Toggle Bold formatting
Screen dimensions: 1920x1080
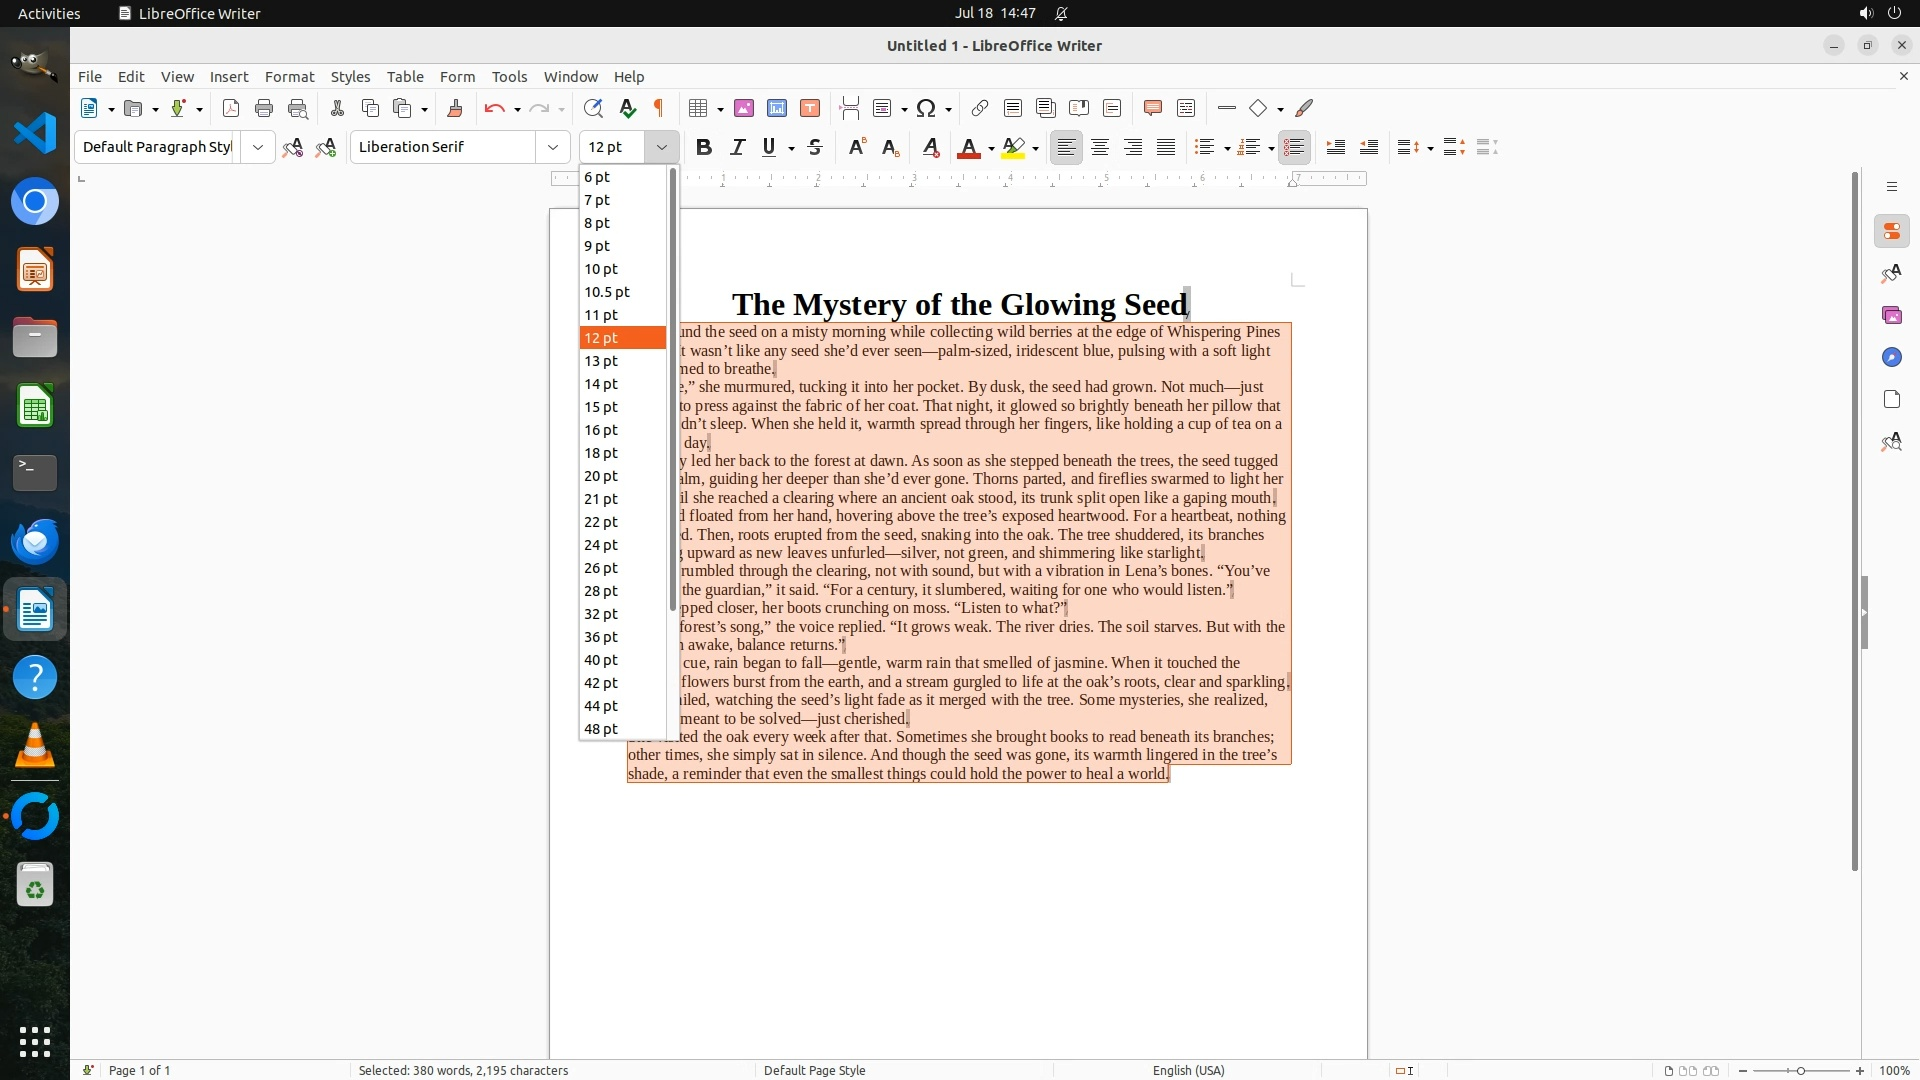pos(704,147)
